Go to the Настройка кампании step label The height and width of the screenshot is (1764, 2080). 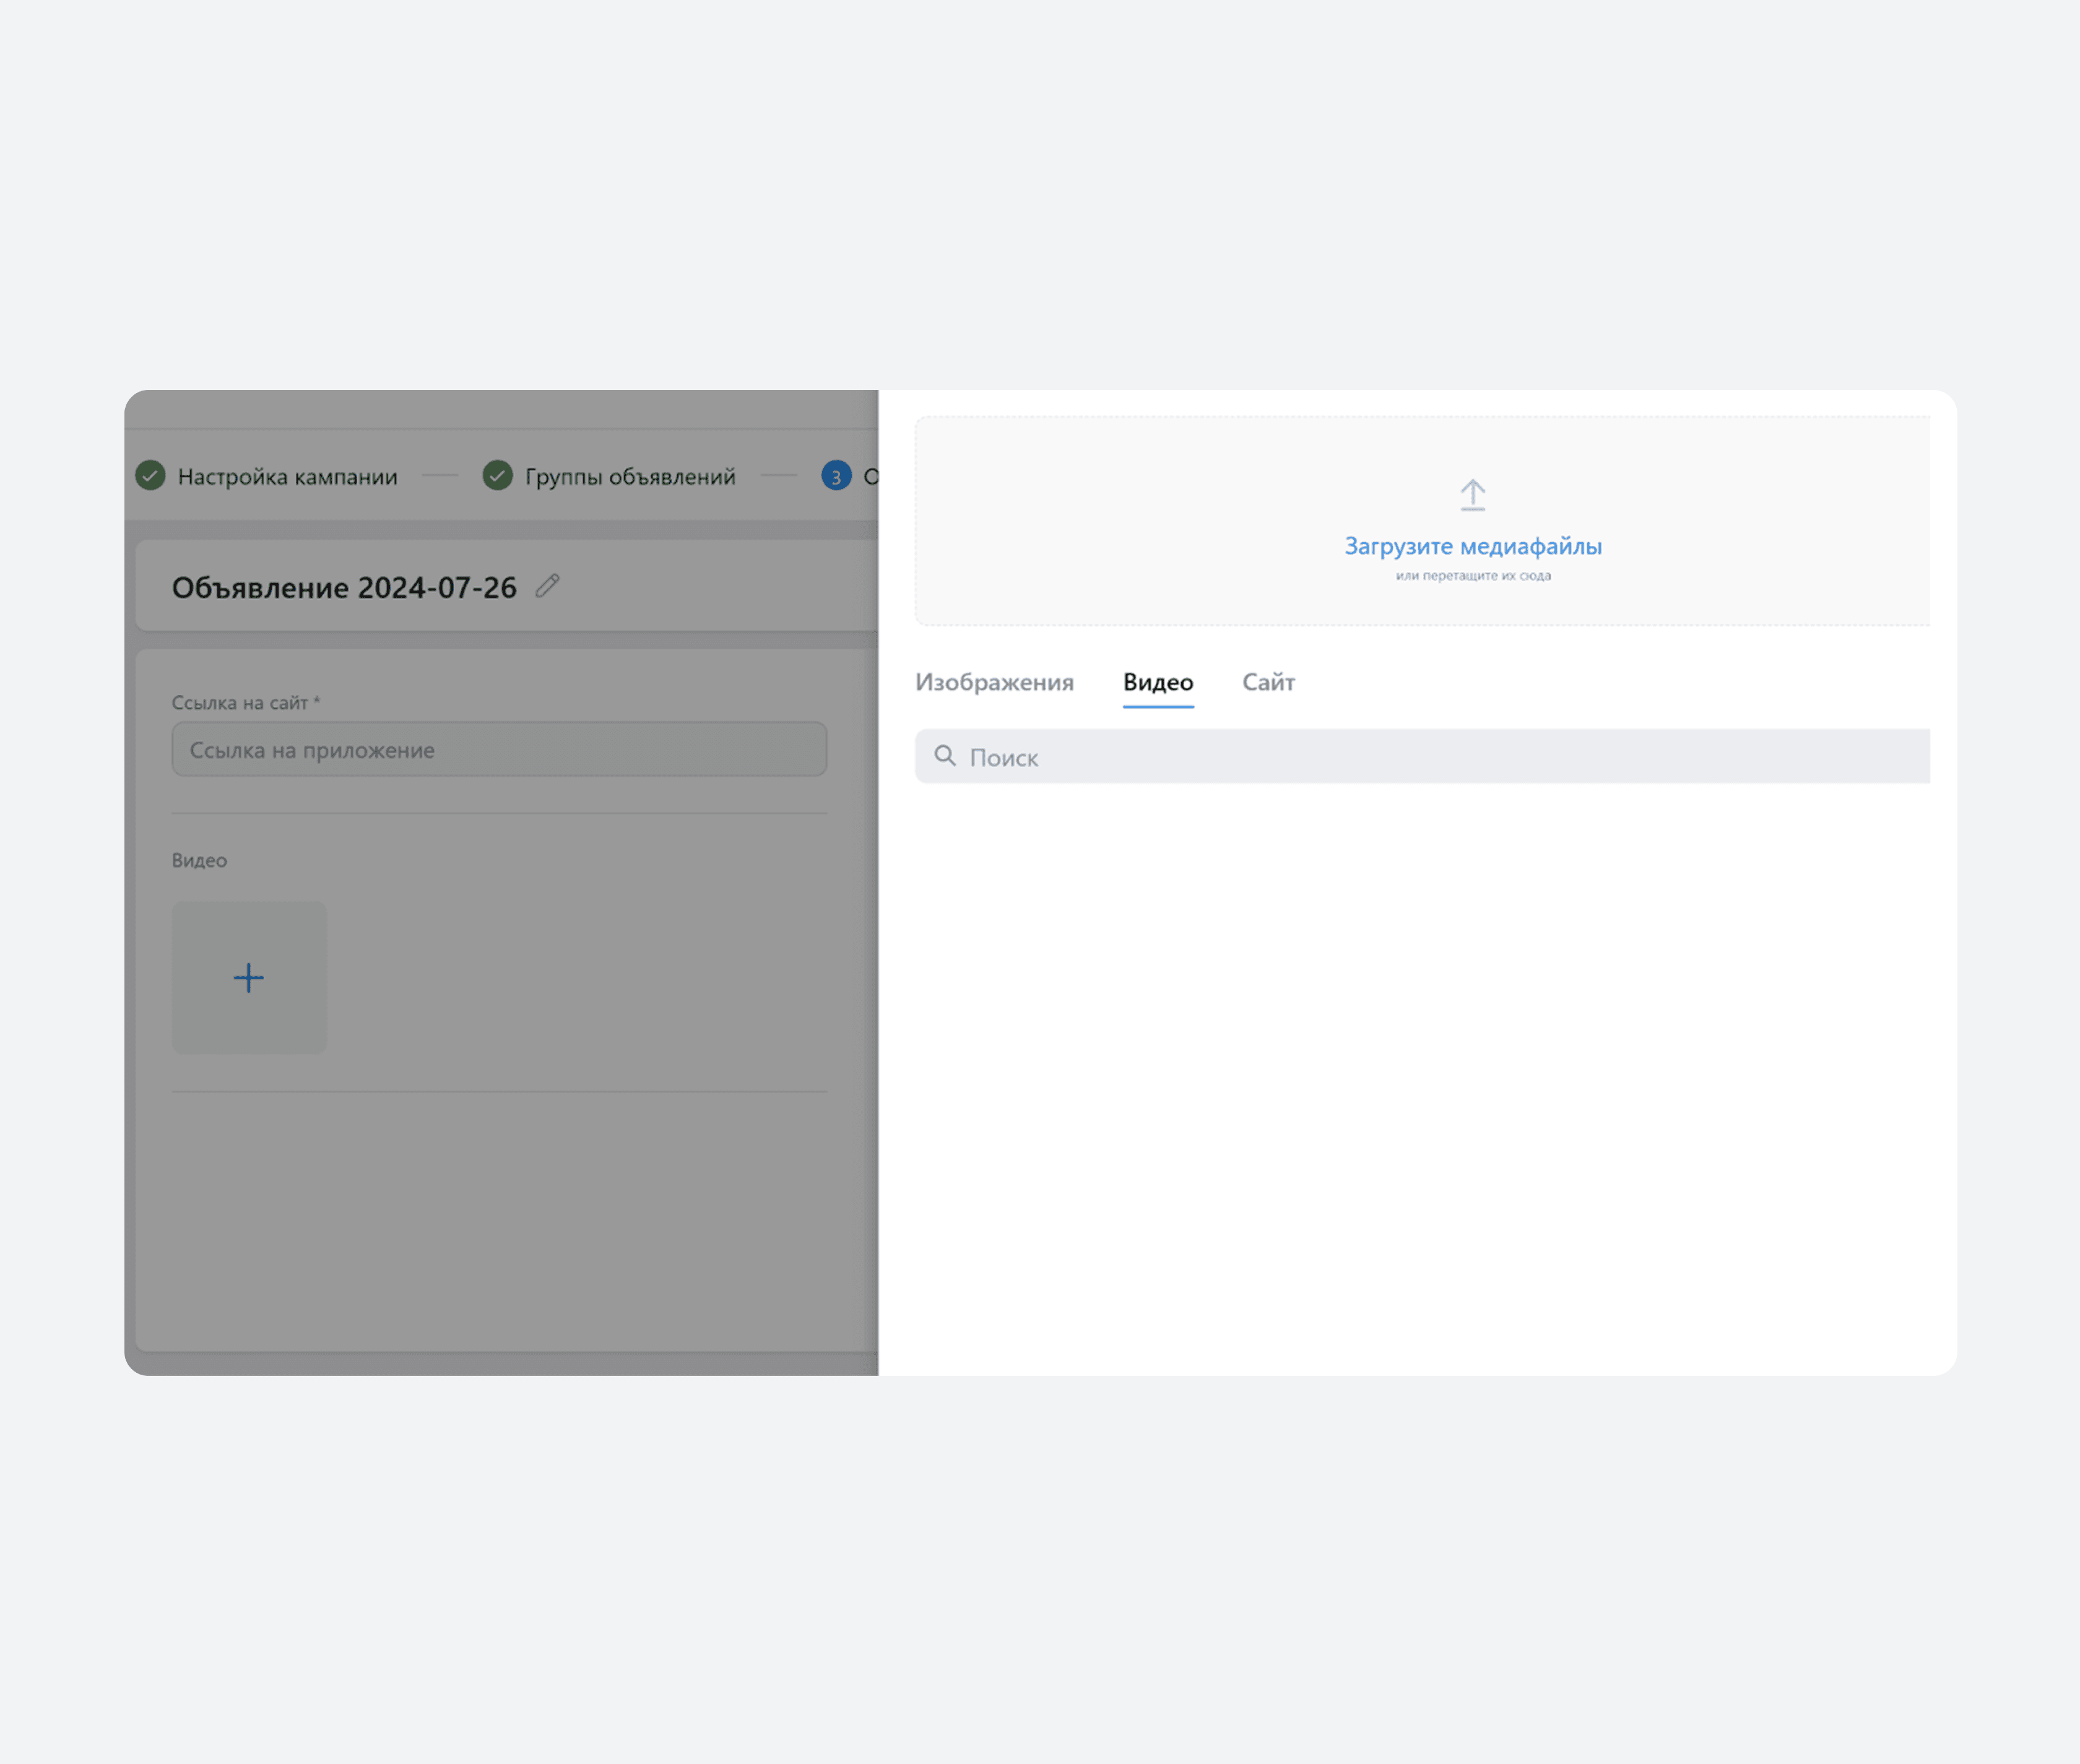point(287,477)
